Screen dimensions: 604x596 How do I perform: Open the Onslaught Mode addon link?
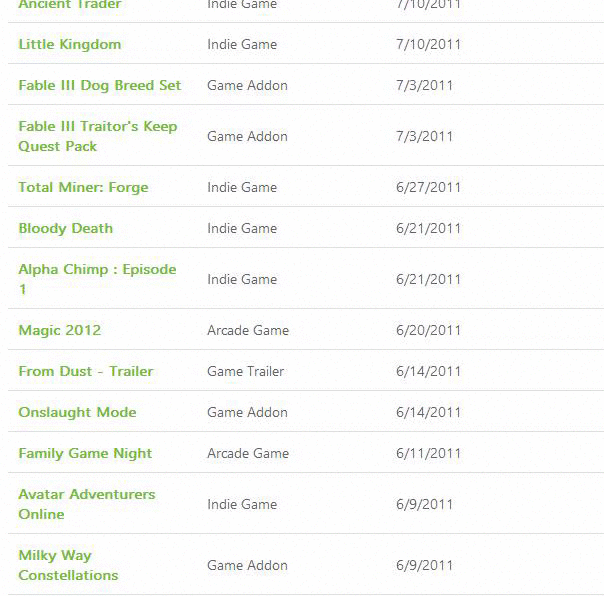tap(77, 413)
